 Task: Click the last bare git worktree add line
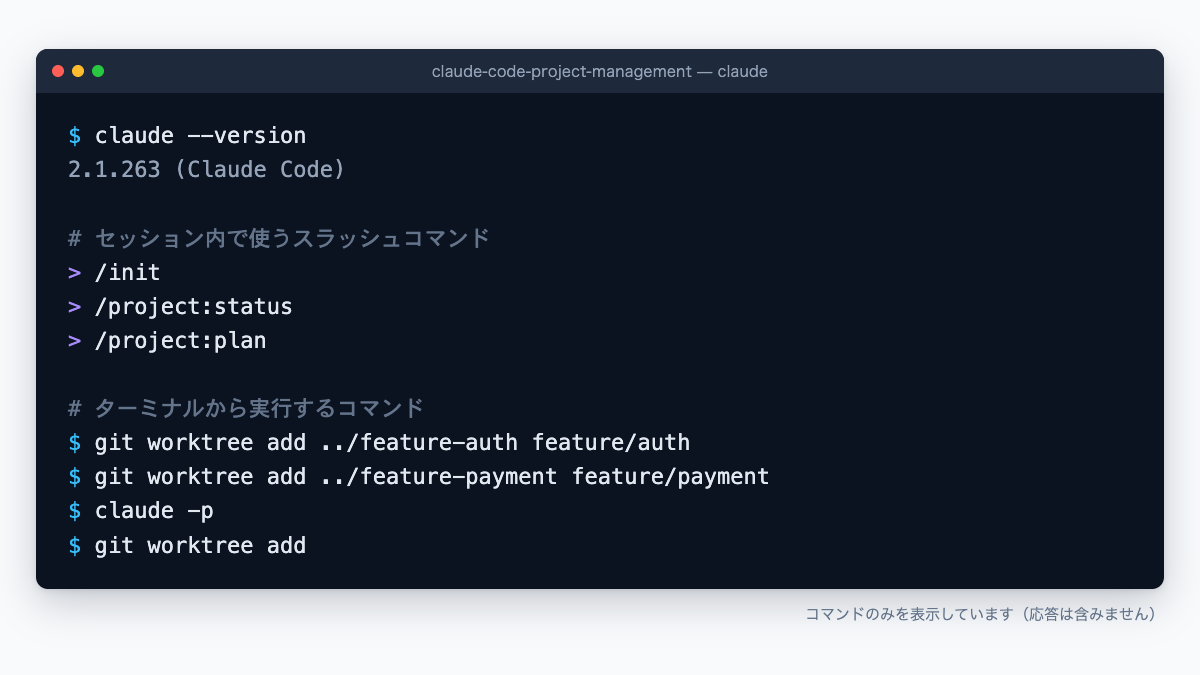(187, 545)
